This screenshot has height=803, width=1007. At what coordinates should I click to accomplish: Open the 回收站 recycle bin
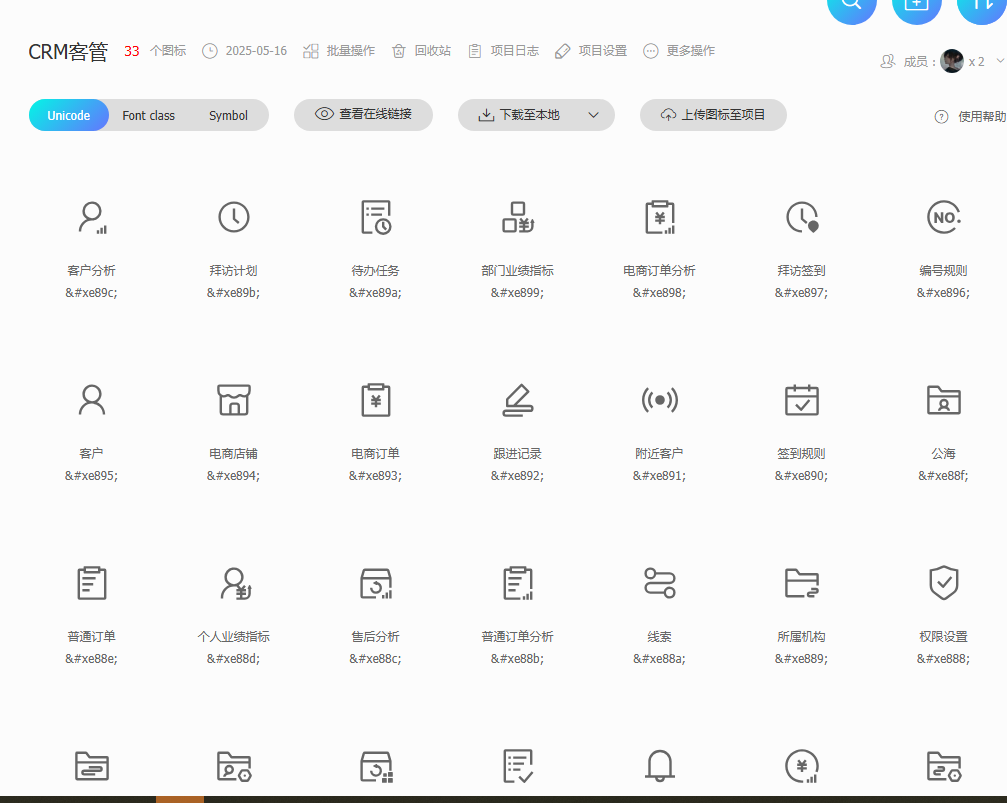coord(421,51)
